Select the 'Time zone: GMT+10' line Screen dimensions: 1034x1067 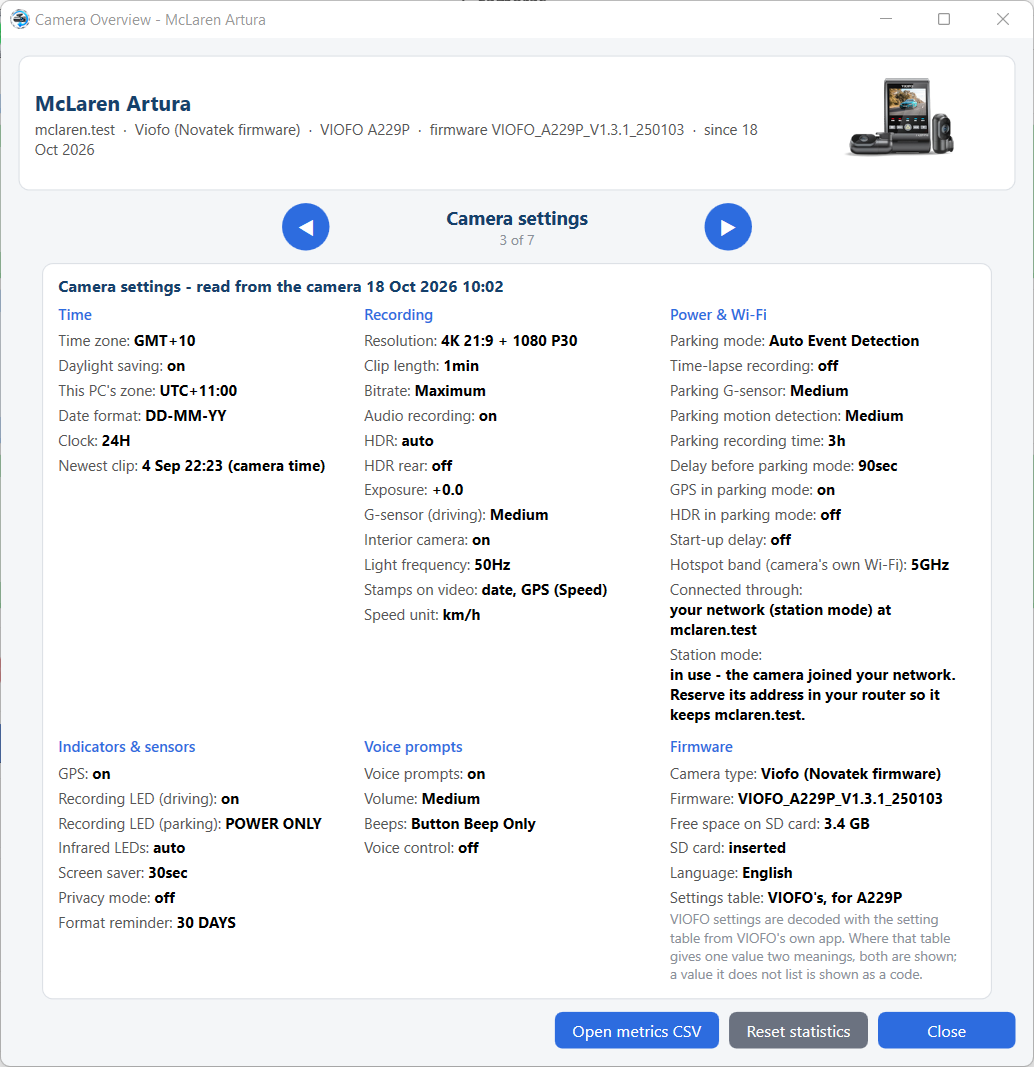(127, 340)
